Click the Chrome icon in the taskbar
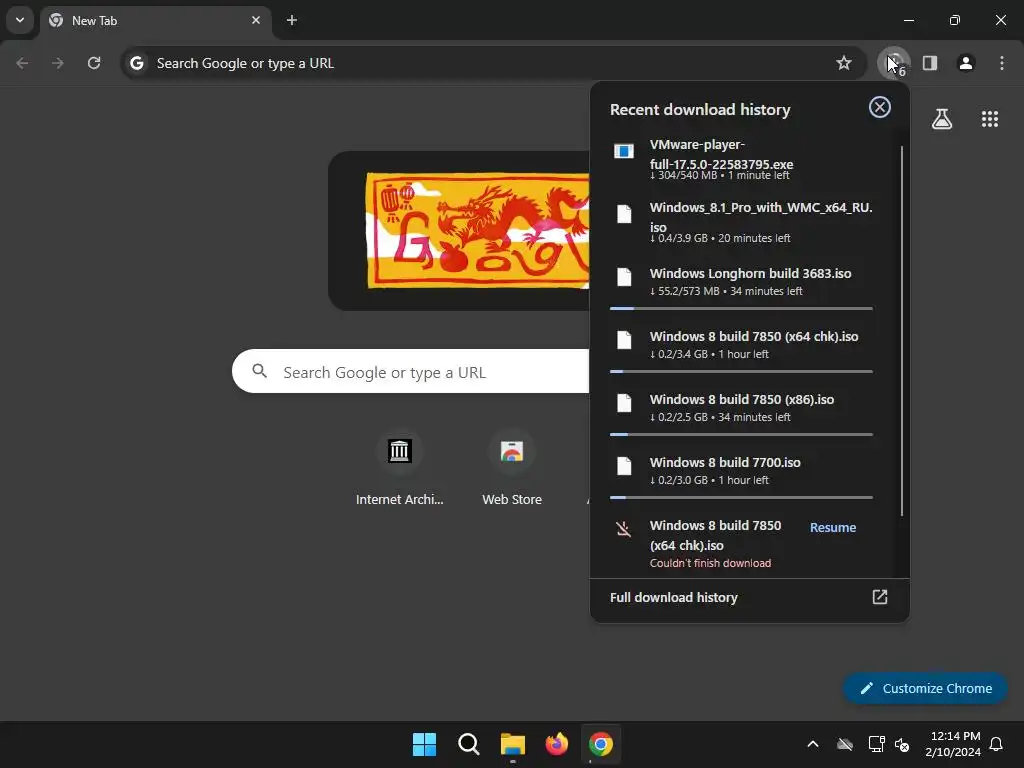The width and height of the screenshot is (1024, 768). (601, 744)
